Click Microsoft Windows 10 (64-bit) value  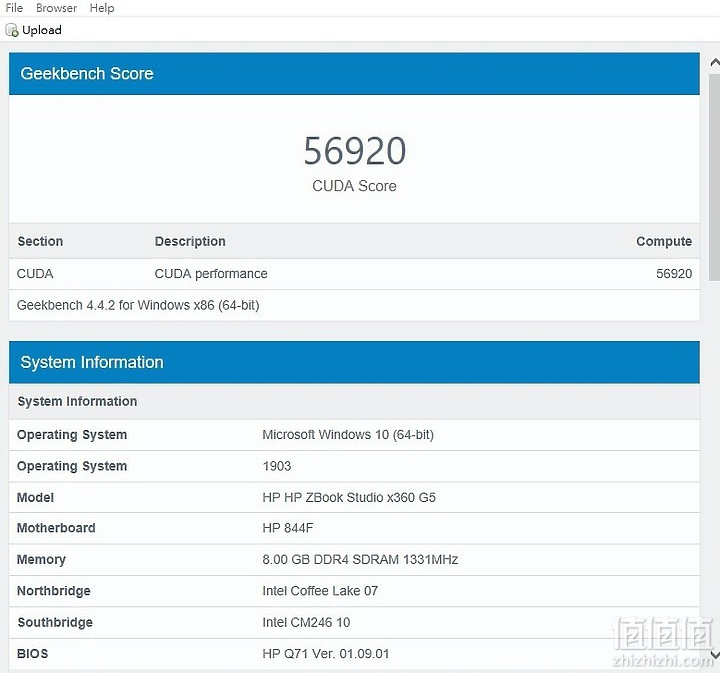click(x=348, y=435)
